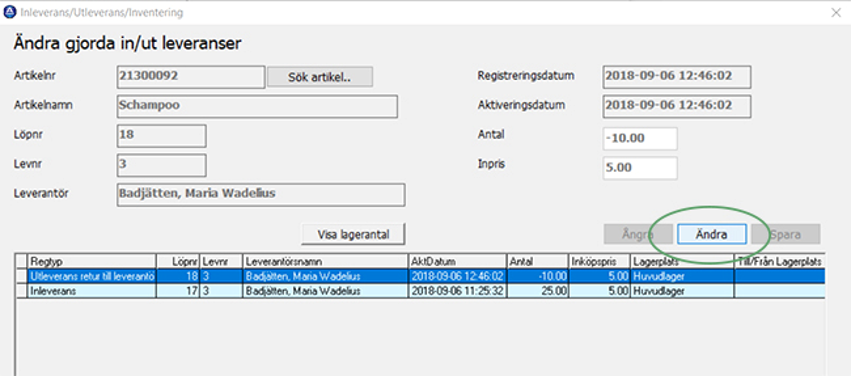The height and width of the screenshot is (376, 851).
Task: Click the 2018-09-06 12:46:02 table cell
Action: point(458,277)
